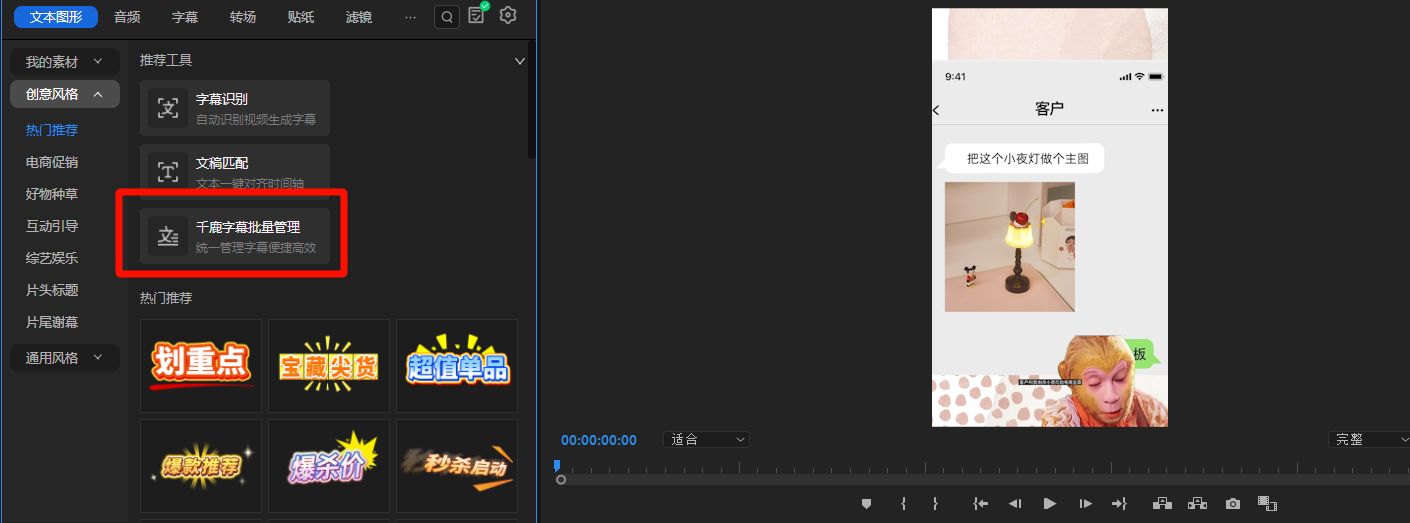Viewport: 1410px width, 523px height.
Task: Choose the 爆杀价 text template
Action: [329, 466]
